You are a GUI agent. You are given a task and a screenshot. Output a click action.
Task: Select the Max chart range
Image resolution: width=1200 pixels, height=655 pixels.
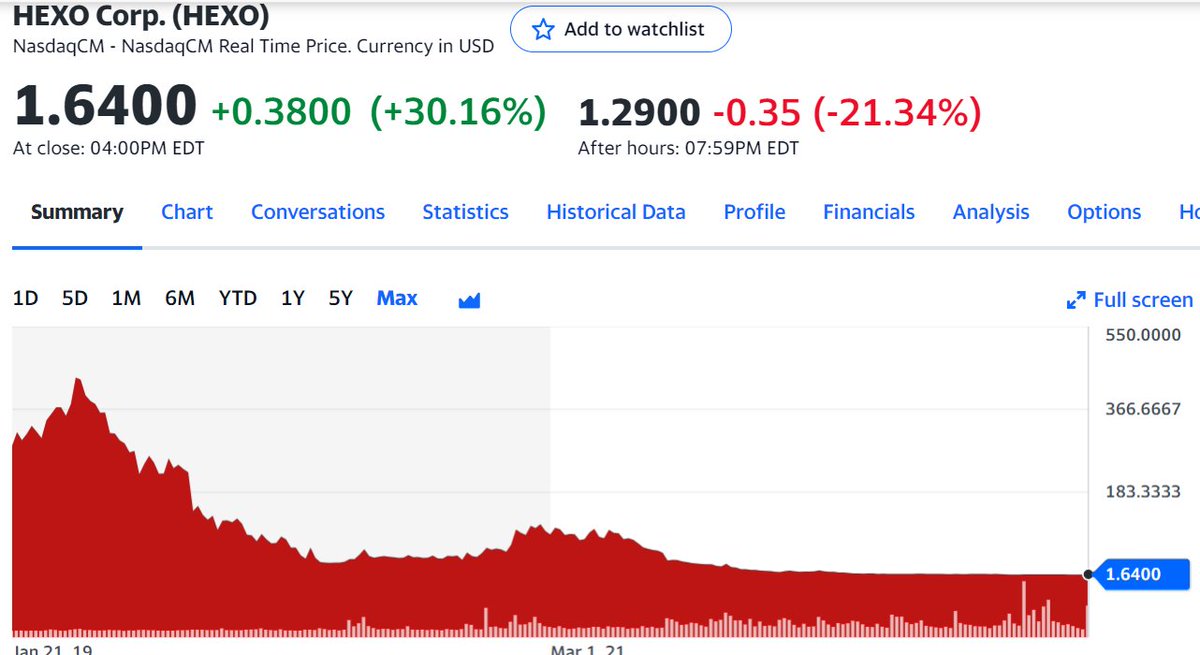click(397, 298)
